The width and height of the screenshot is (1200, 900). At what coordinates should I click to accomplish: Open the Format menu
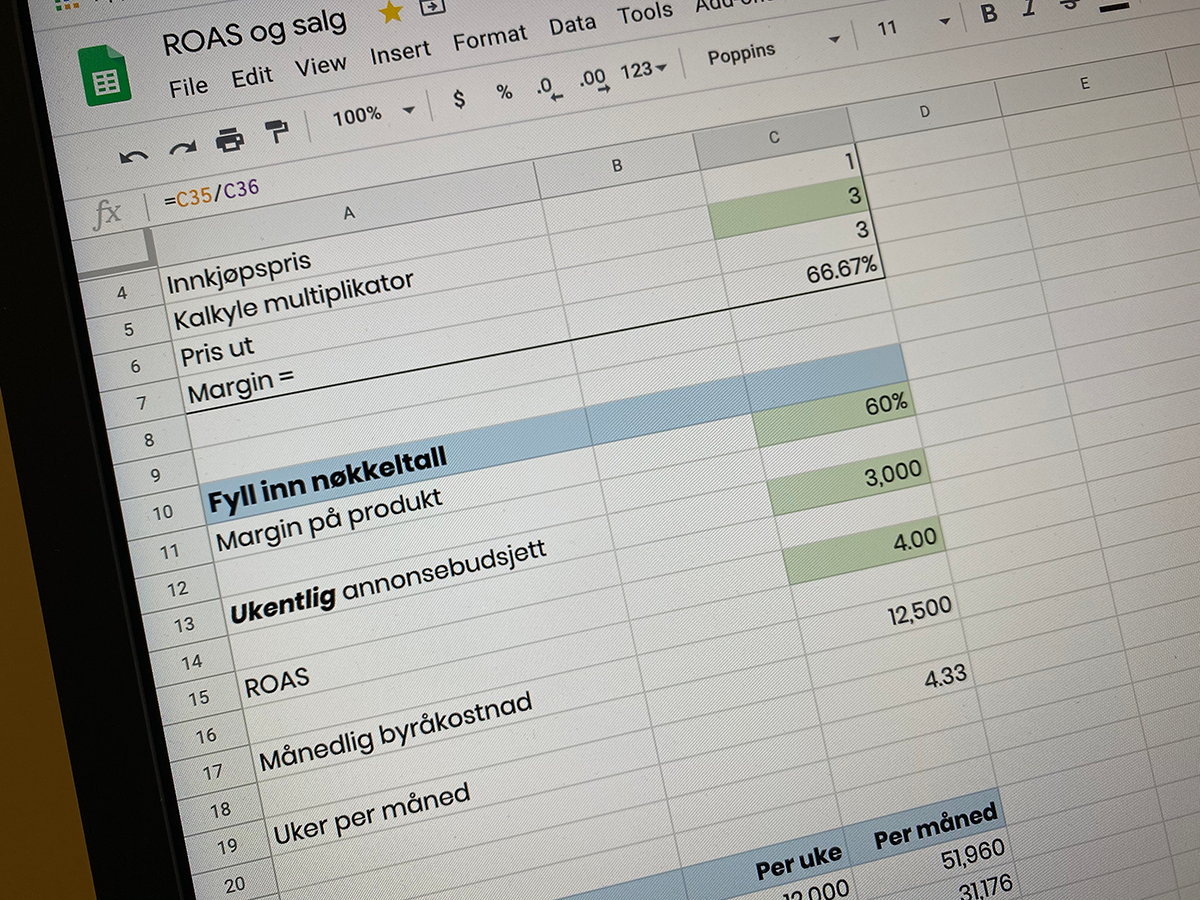coord(490,39)
